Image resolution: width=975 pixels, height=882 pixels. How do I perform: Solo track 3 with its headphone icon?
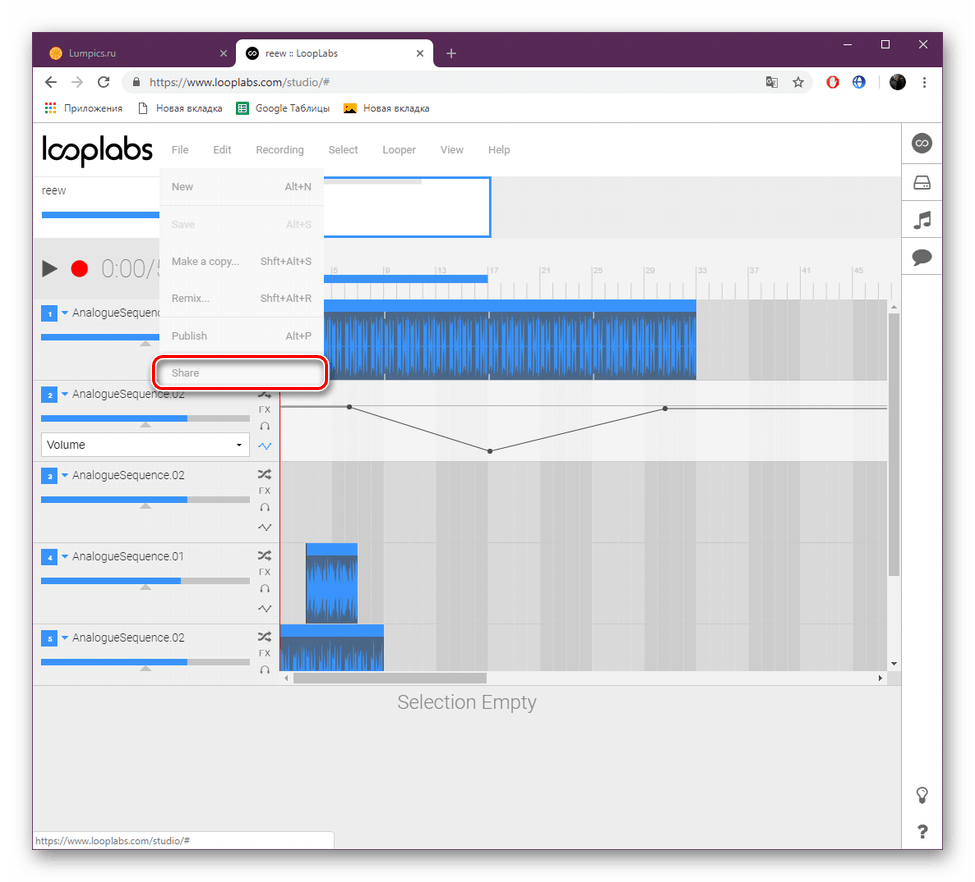[x=264, y=508]
